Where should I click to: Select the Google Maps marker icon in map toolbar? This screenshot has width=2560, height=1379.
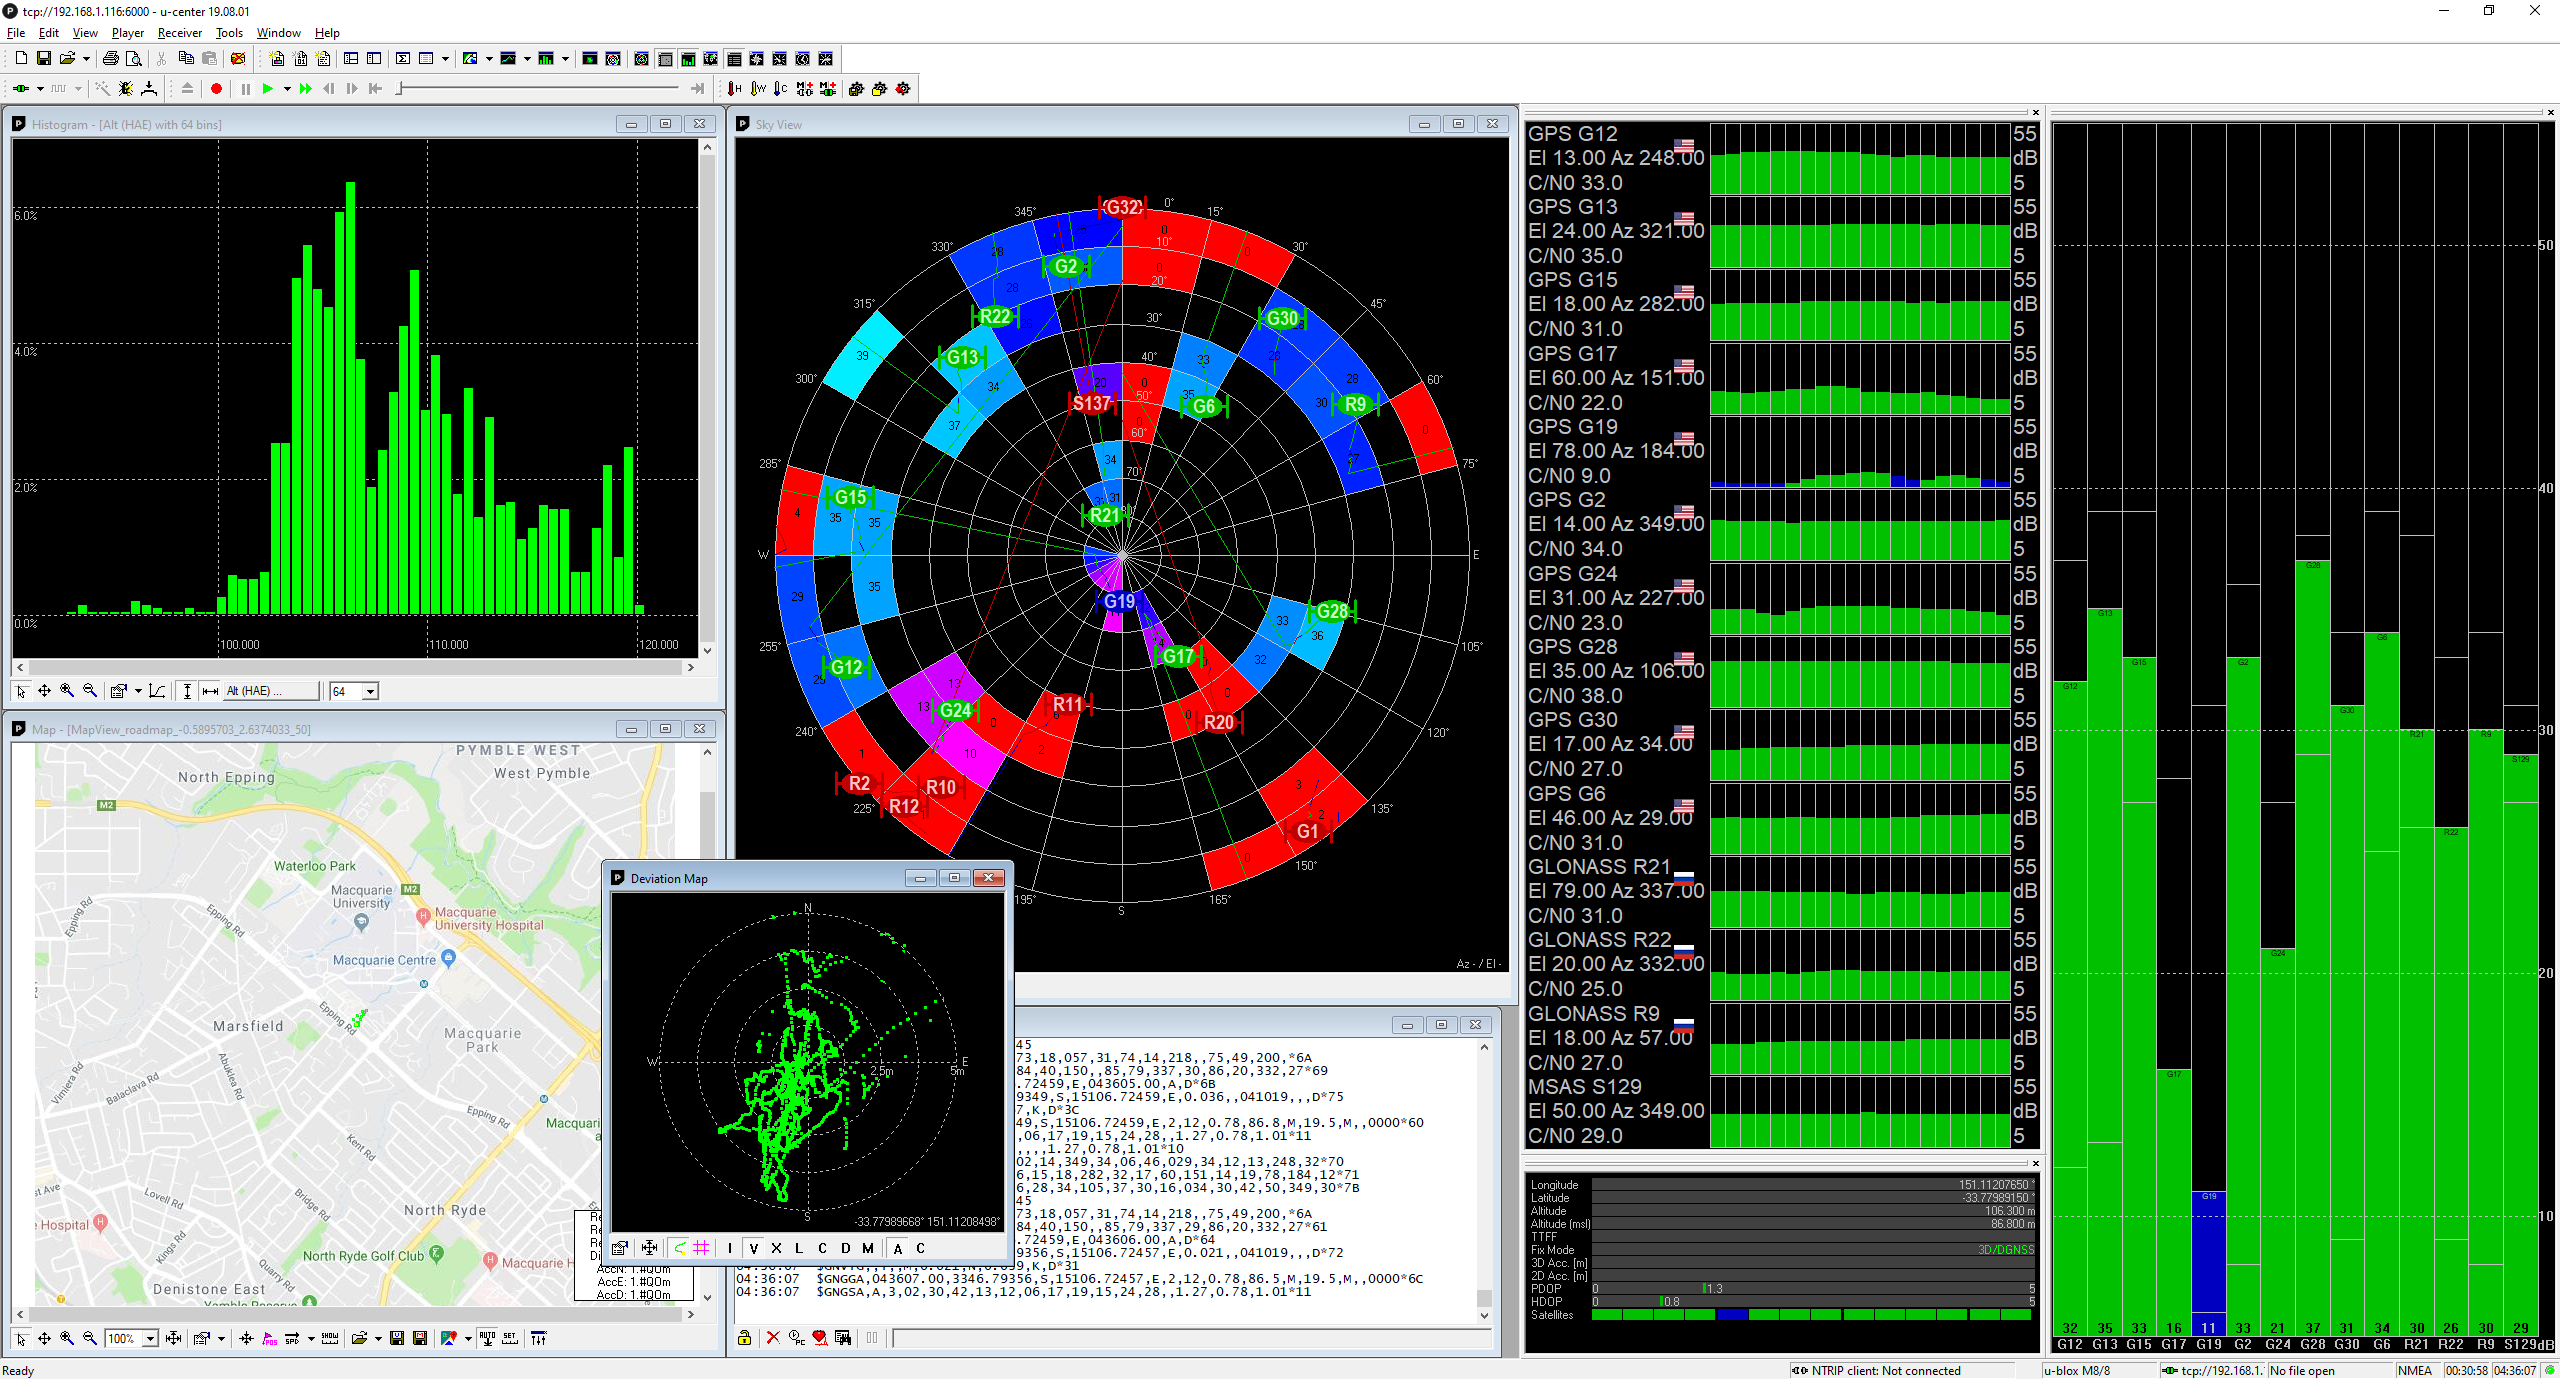tap(447, 1338)
